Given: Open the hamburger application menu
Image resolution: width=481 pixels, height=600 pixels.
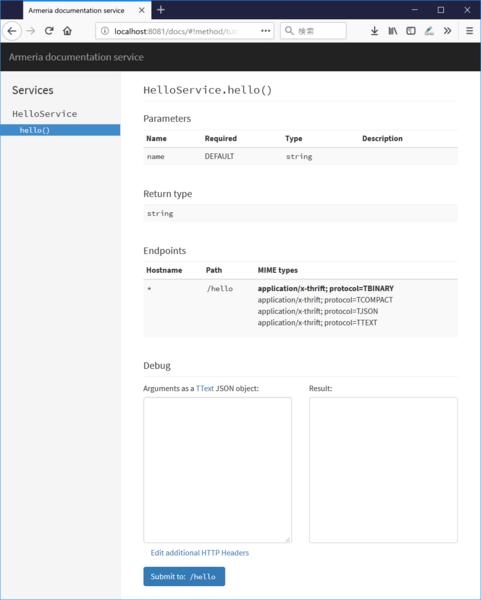Looking at the screenshot, I should [x=470, y=31].
